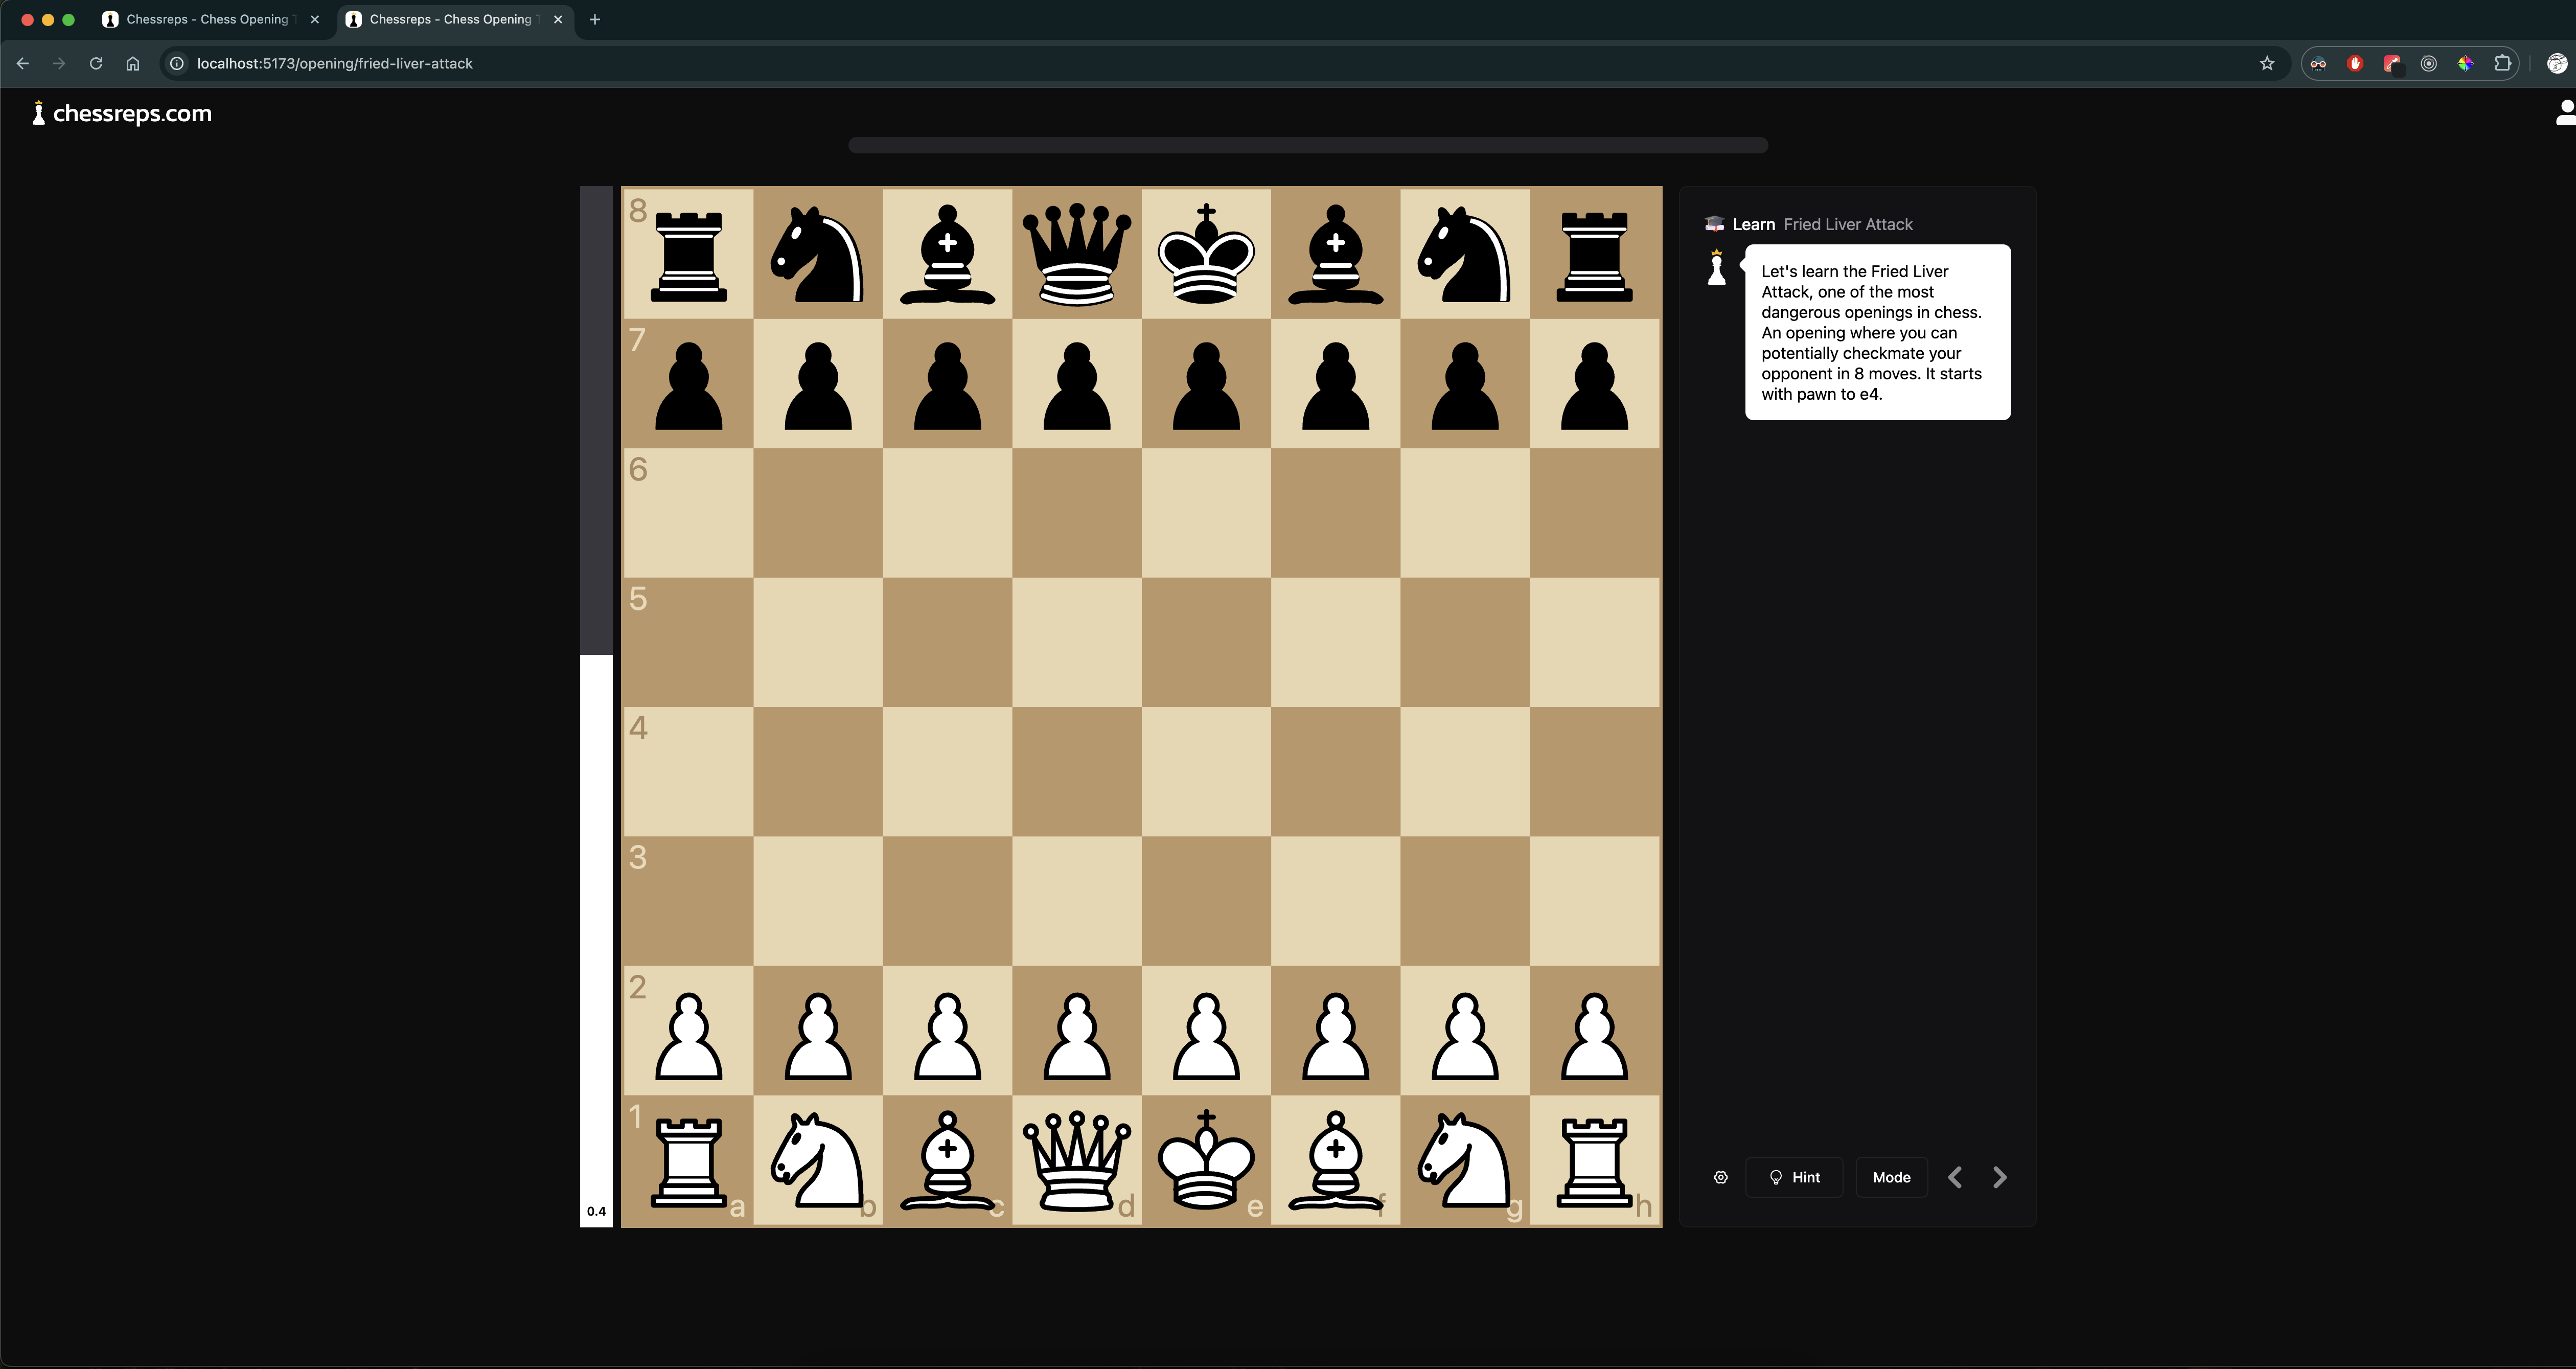This screenshot has height=1369, width=2576.
Task: Click the chessreps.com pawn logo
Action: coord(38,113)
